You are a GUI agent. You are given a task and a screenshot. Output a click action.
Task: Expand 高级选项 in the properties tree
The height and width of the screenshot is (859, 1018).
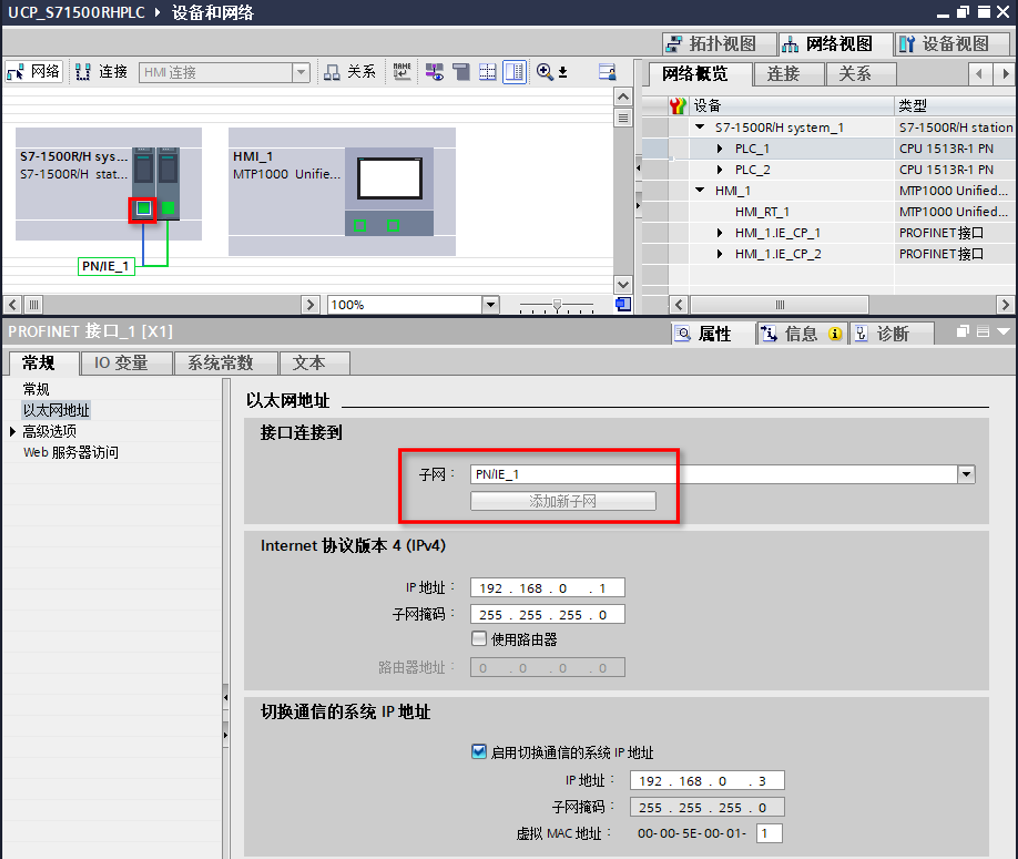click(13, 432)
